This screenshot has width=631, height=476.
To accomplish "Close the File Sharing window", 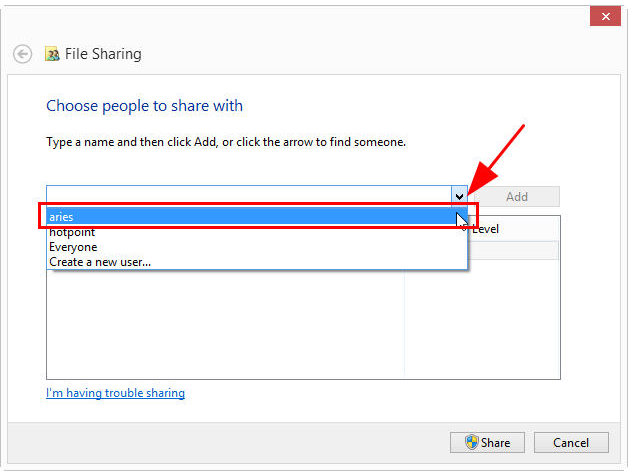I will click(x=605, y=16).
